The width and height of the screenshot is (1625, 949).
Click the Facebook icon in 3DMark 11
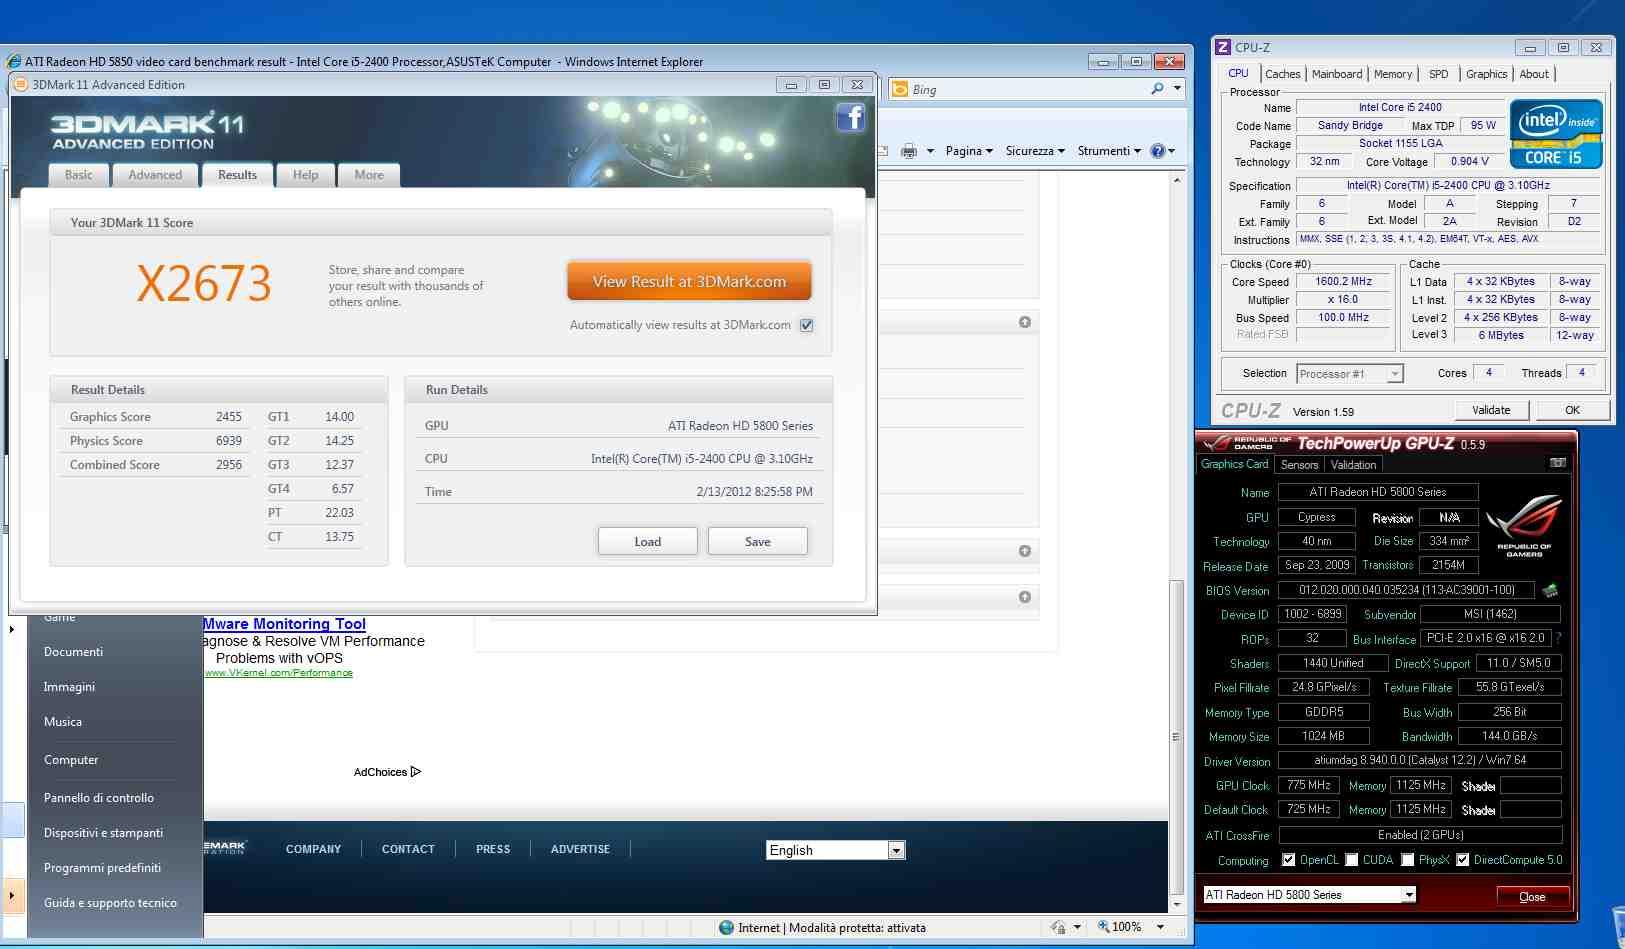coord(850,118)
